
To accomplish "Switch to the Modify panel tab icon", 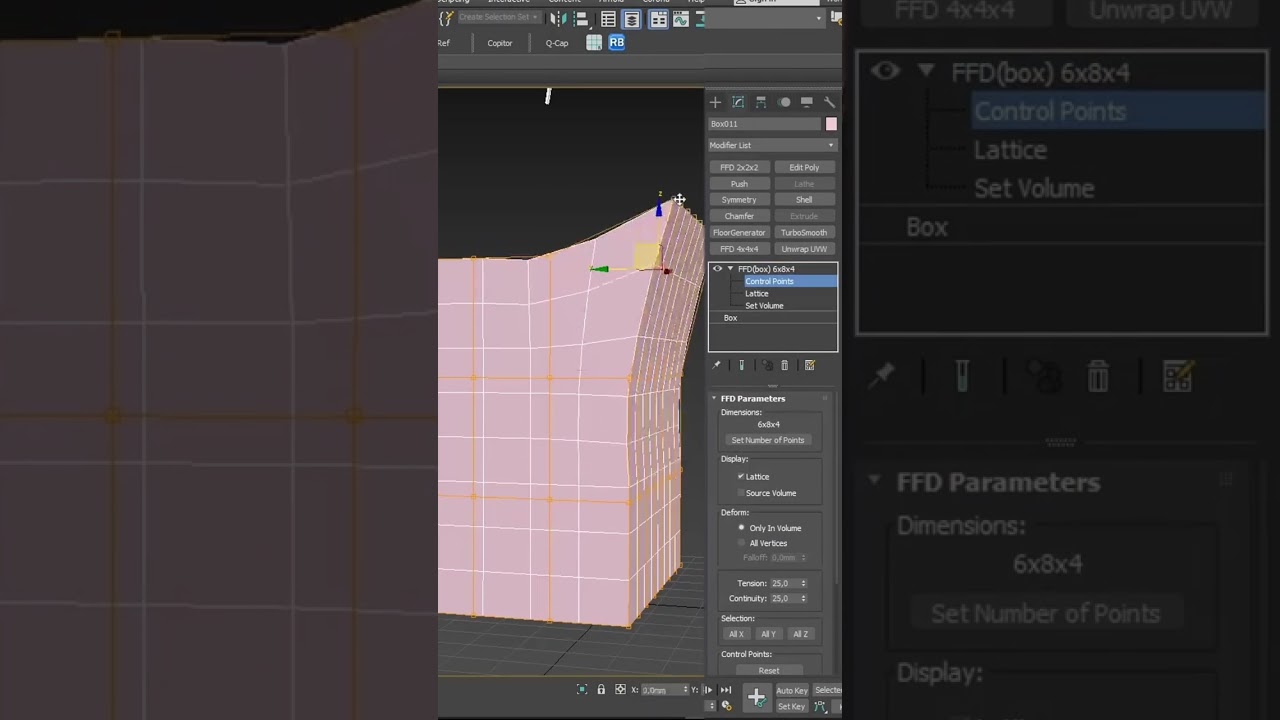I will click(x=738, y=102).
